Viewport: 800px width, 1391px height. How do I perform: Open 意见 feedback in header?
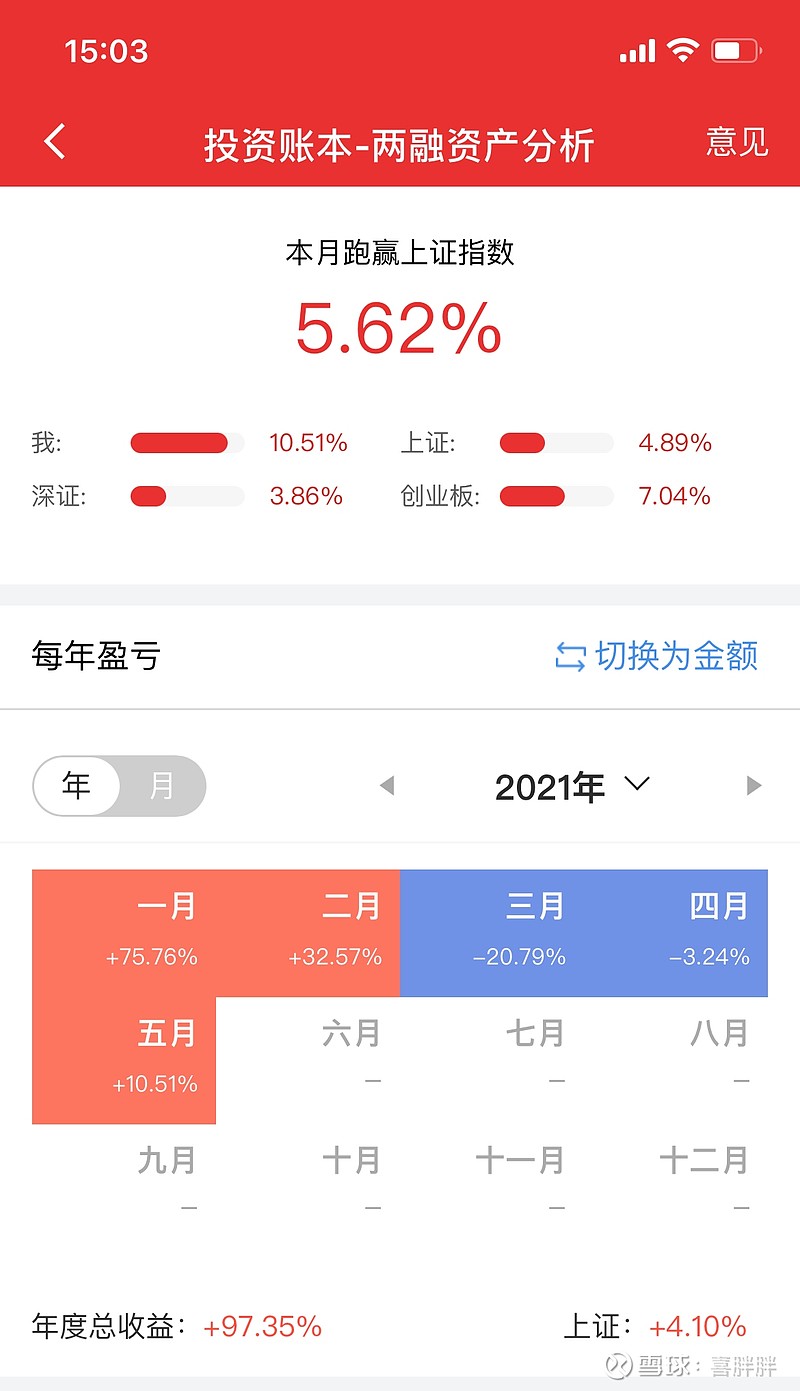point(737,142)
